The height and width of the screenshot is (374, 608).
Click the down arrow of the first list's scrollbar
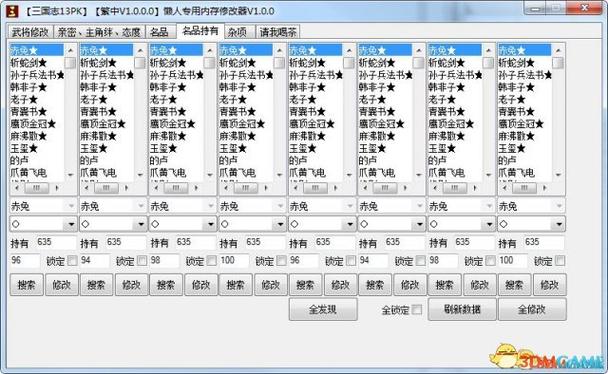(x=70, y=175)
